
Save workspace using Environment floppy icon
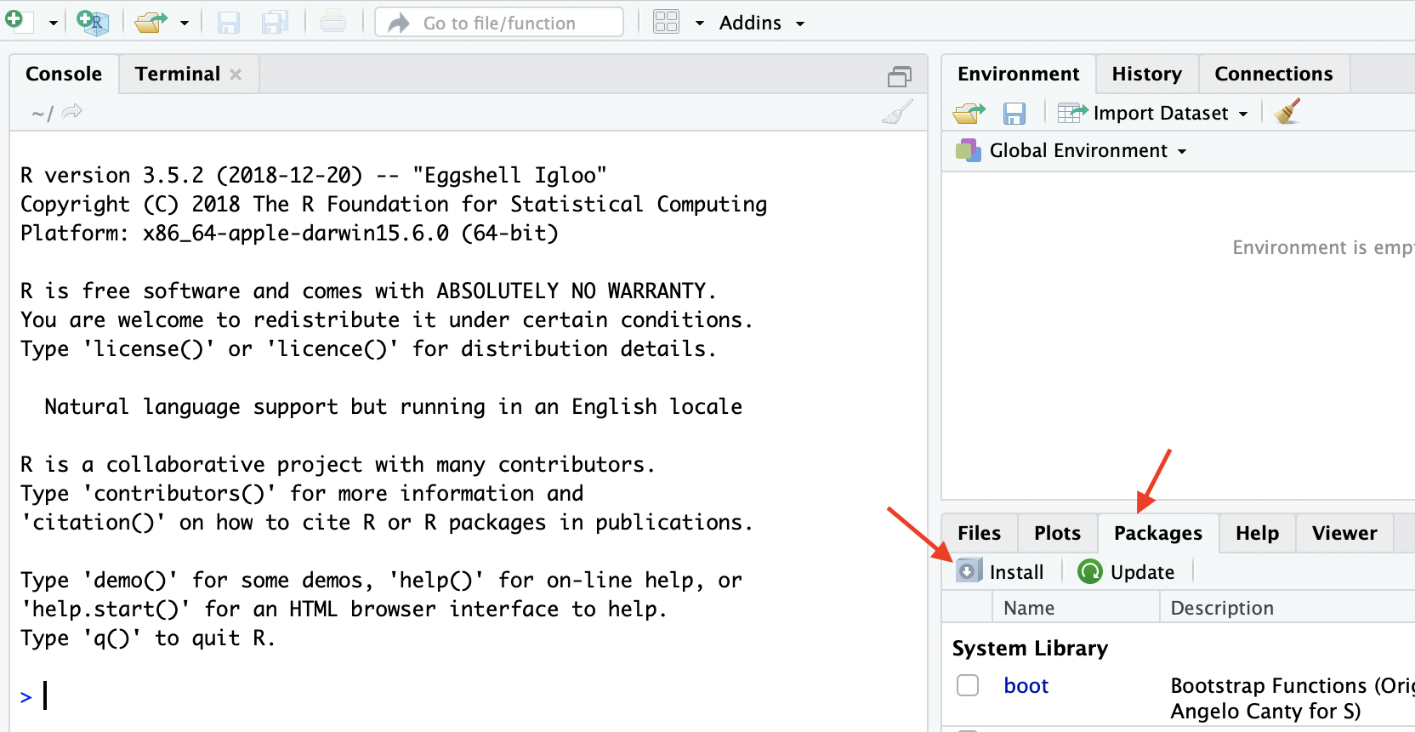tap(1014, 113)
